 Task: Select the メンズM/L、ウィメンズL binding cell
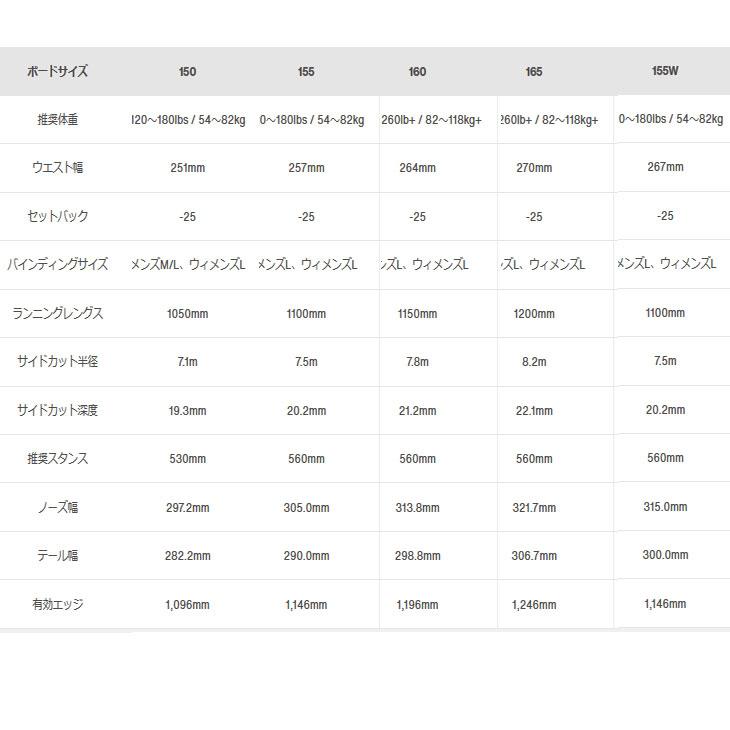pos(188,265)
